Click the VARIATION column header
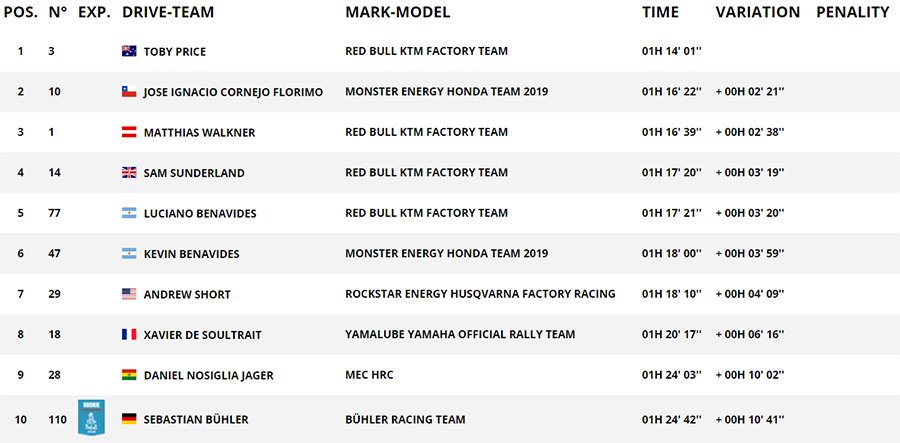The width and height of the screenshot is (900, 443). (757, 13)
